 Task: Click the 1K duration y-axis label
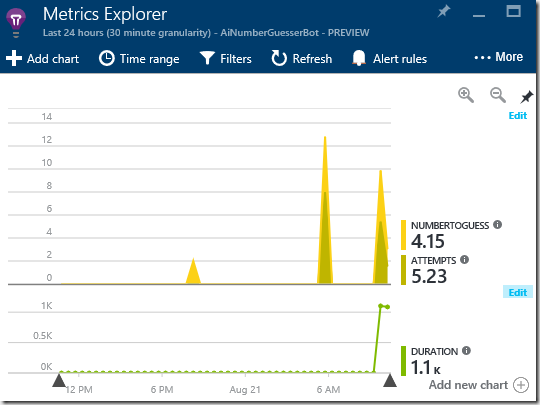(x=46, y=305)
